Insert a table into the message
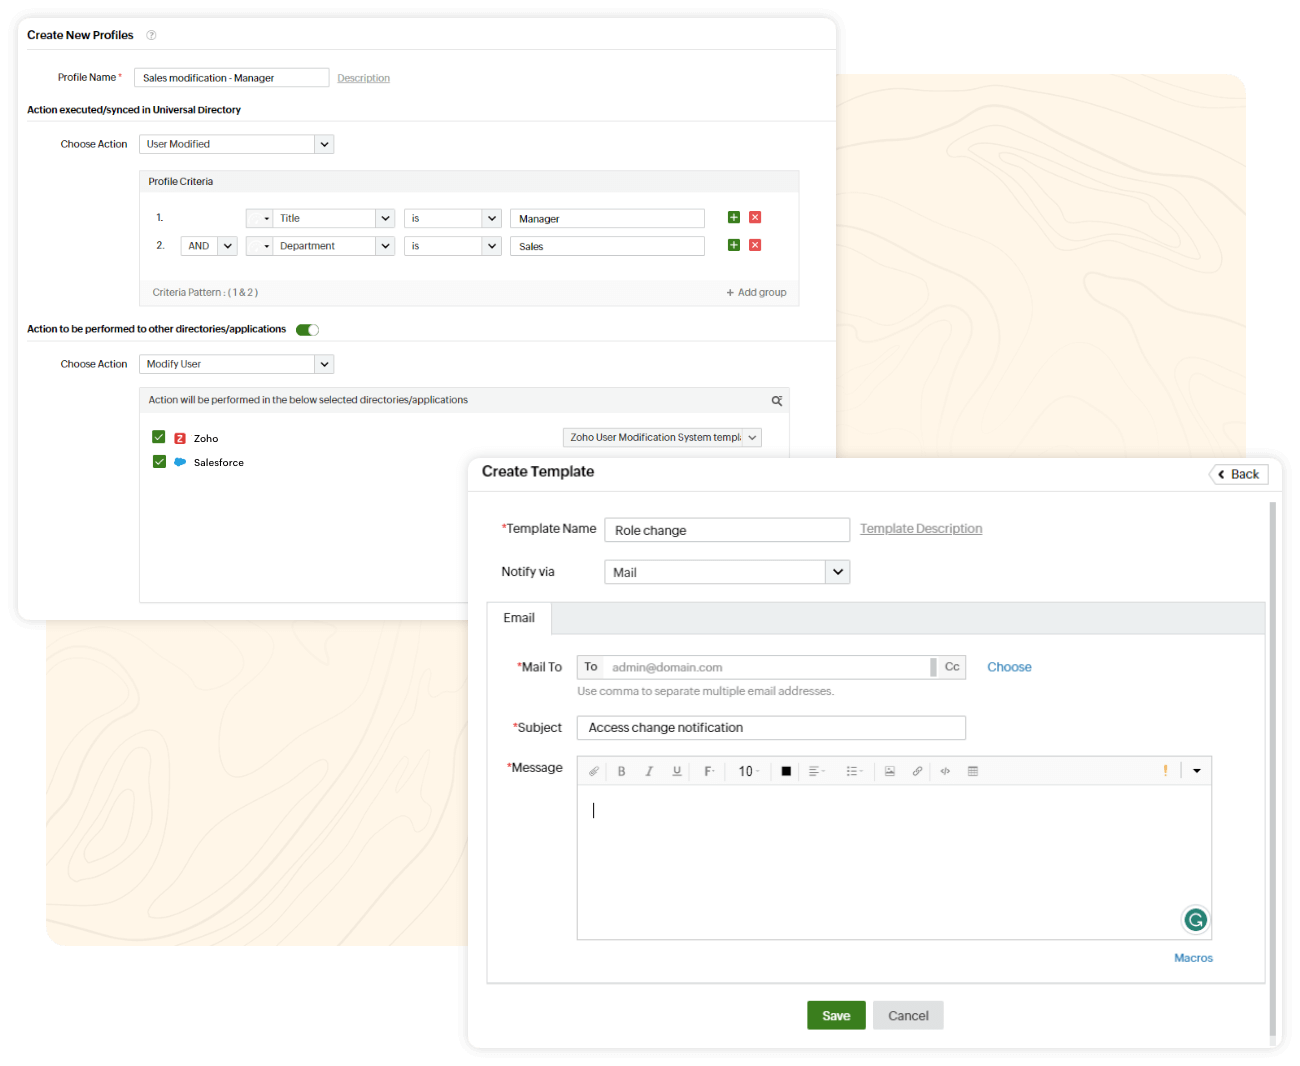The width and height of the screenshot is (1300, 1066). click(x=973, y=770)
